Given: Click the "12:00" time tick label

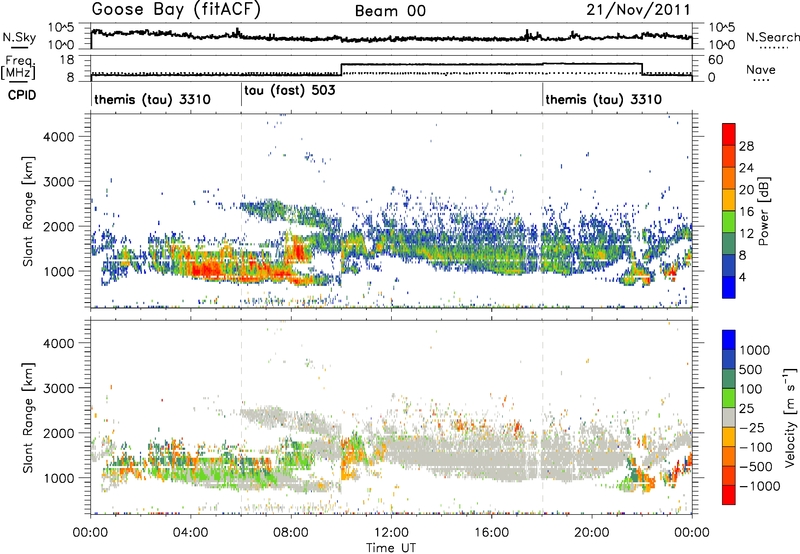Looking at the screenshot, I should (x=391, y=533).
